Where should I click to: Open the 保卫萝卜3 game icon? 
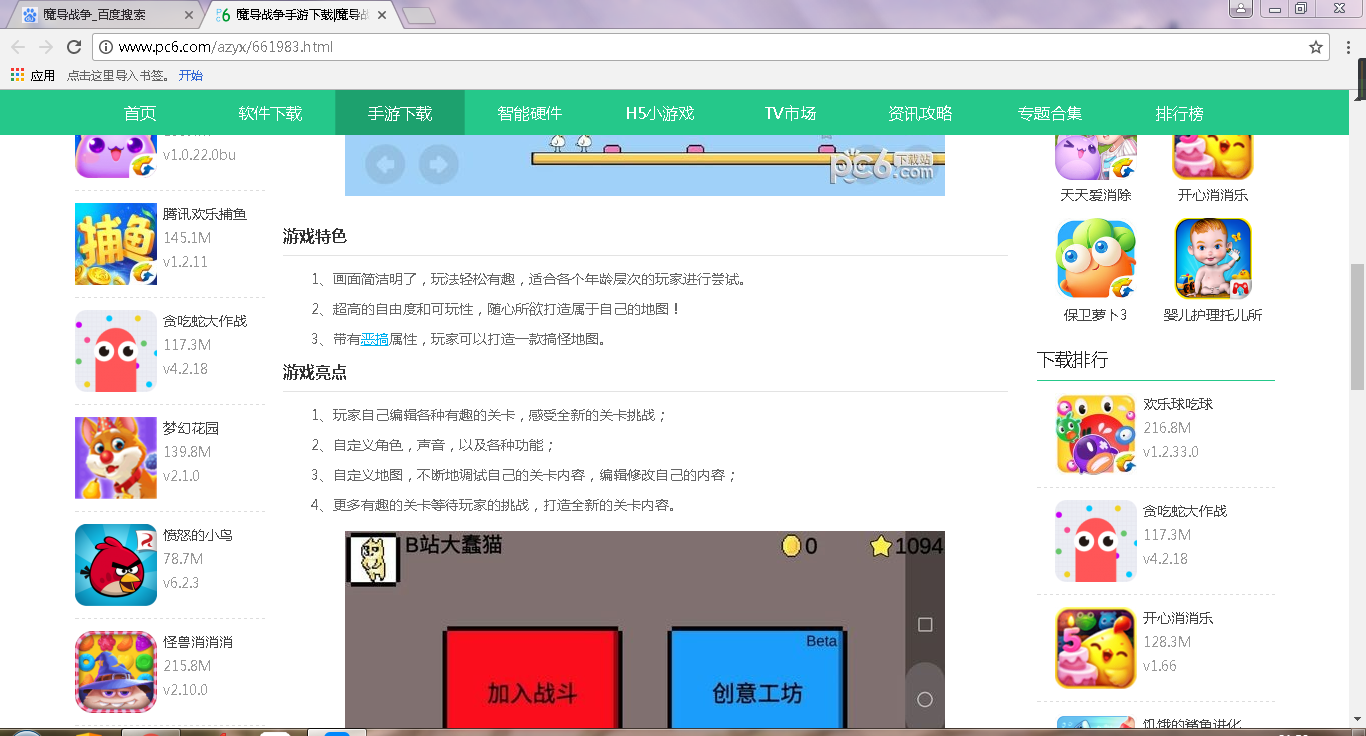click(1096, 259)
